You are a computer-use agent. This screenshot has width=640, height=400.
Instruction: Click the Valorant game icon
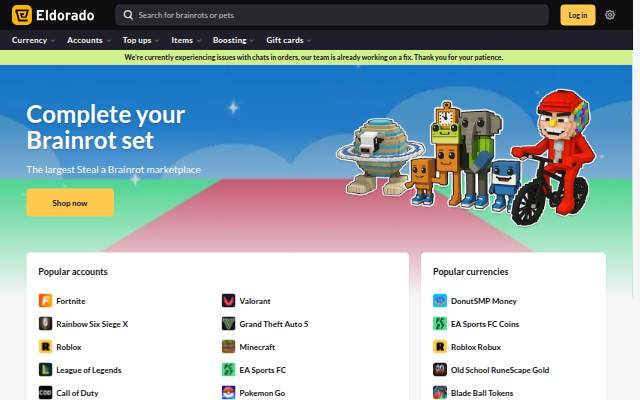pos(229,300)
